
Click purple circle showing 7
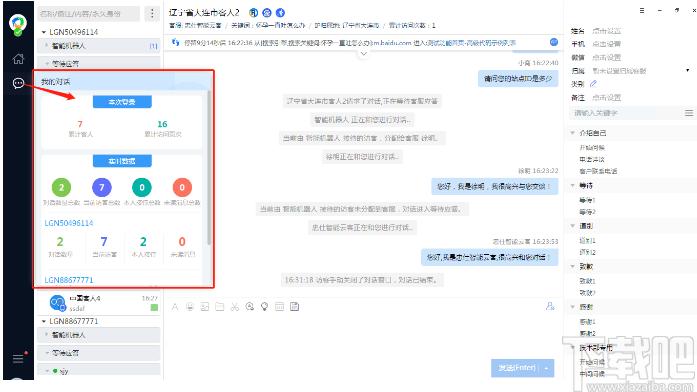[102, 188]
